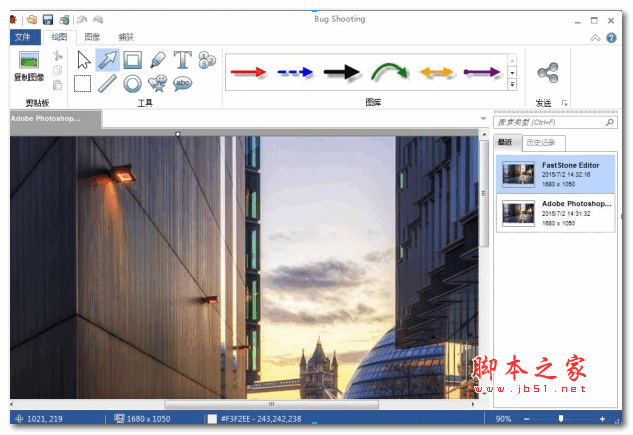Image resolution: width=633 pixels, height=435 pixels.
Task: Click the magnifier search icon
Action: [610, 122]
